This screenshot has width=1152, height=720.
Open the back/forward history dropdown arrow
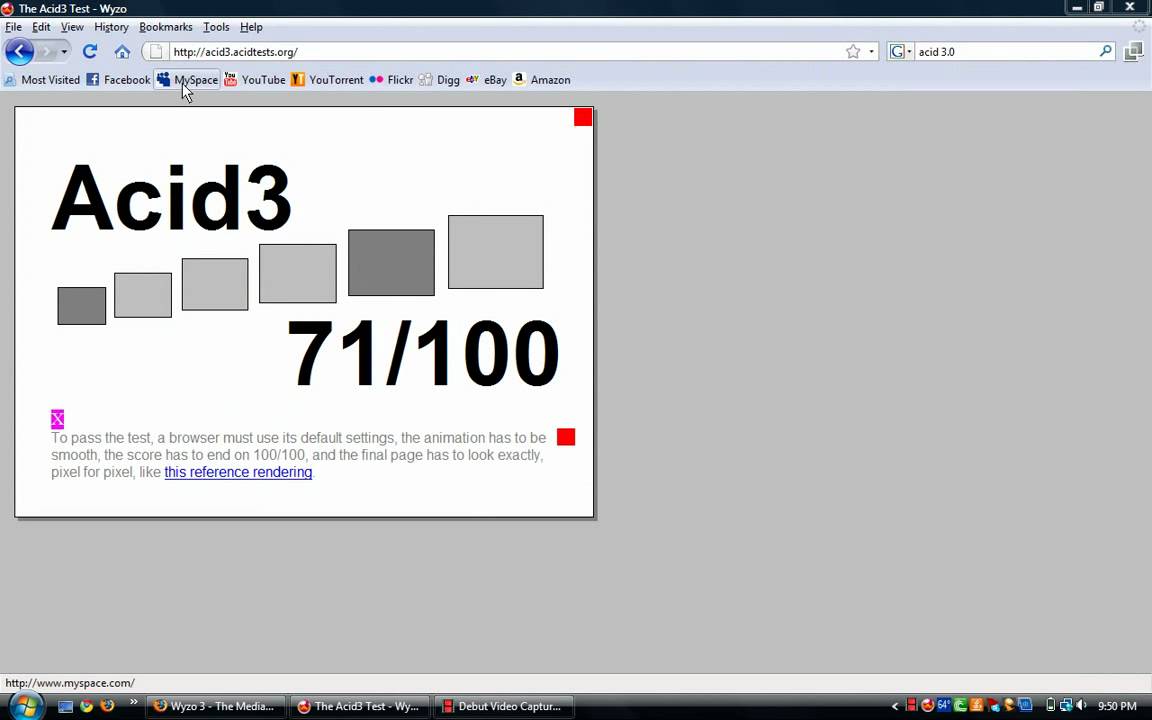coord(64,51)
